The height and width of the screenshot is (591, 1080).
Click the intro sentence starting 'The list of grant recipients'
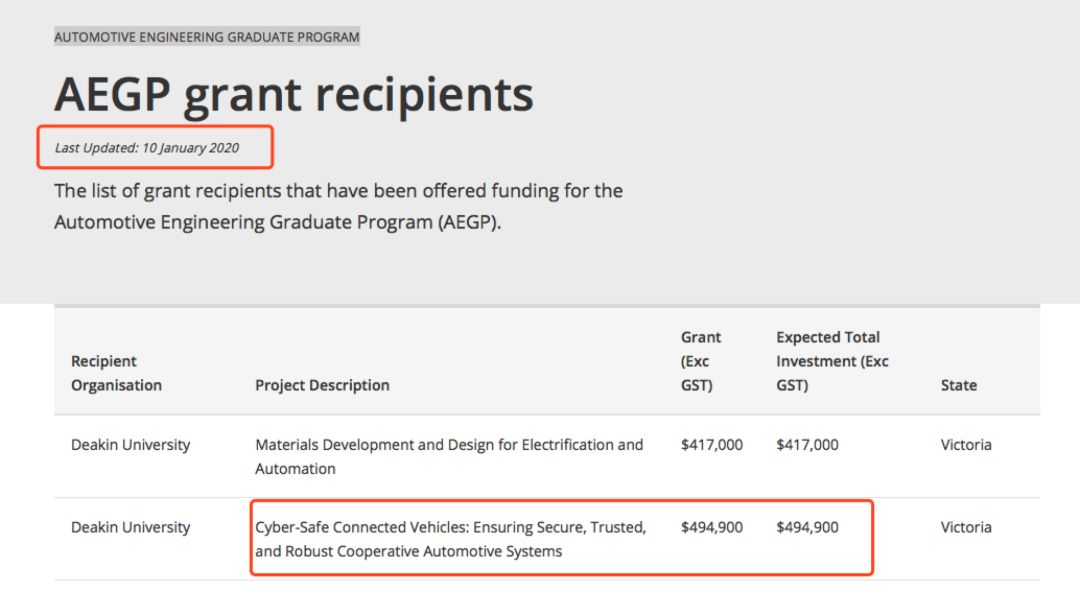[338, 190]
